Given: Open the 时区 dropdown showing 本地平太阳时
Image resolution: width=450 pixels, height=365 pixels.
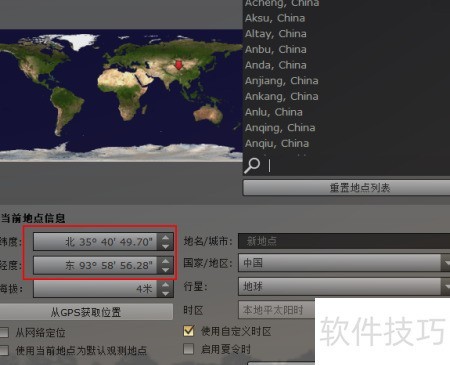Looking at the screenshot, I should [277, 310].
